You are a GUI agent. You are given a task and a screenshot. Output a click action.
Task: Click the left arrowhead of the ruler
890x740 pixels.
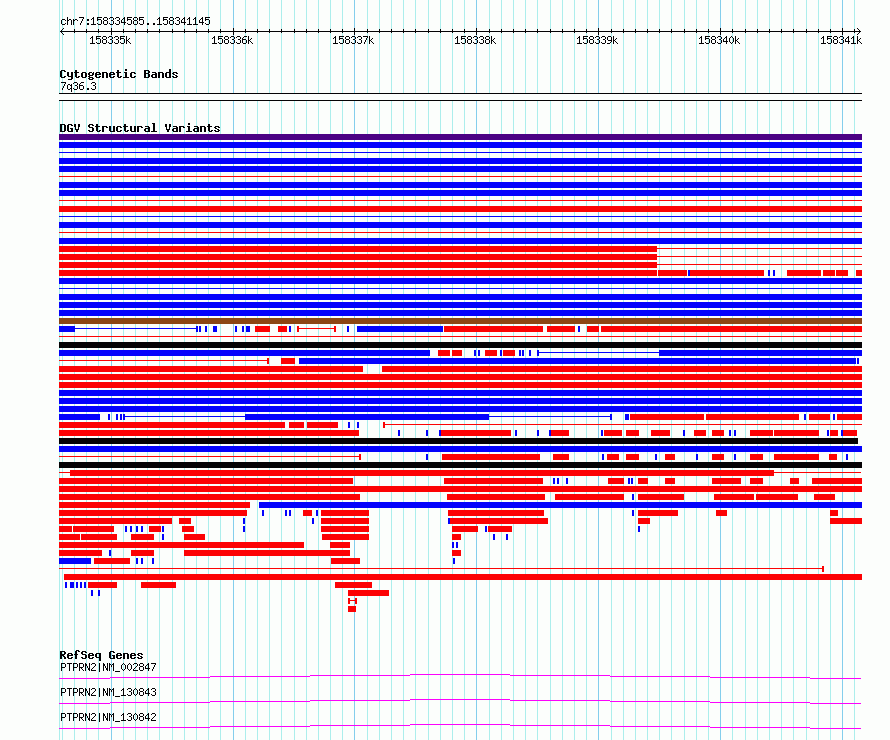pyautogui.click(x=62, y=32)
